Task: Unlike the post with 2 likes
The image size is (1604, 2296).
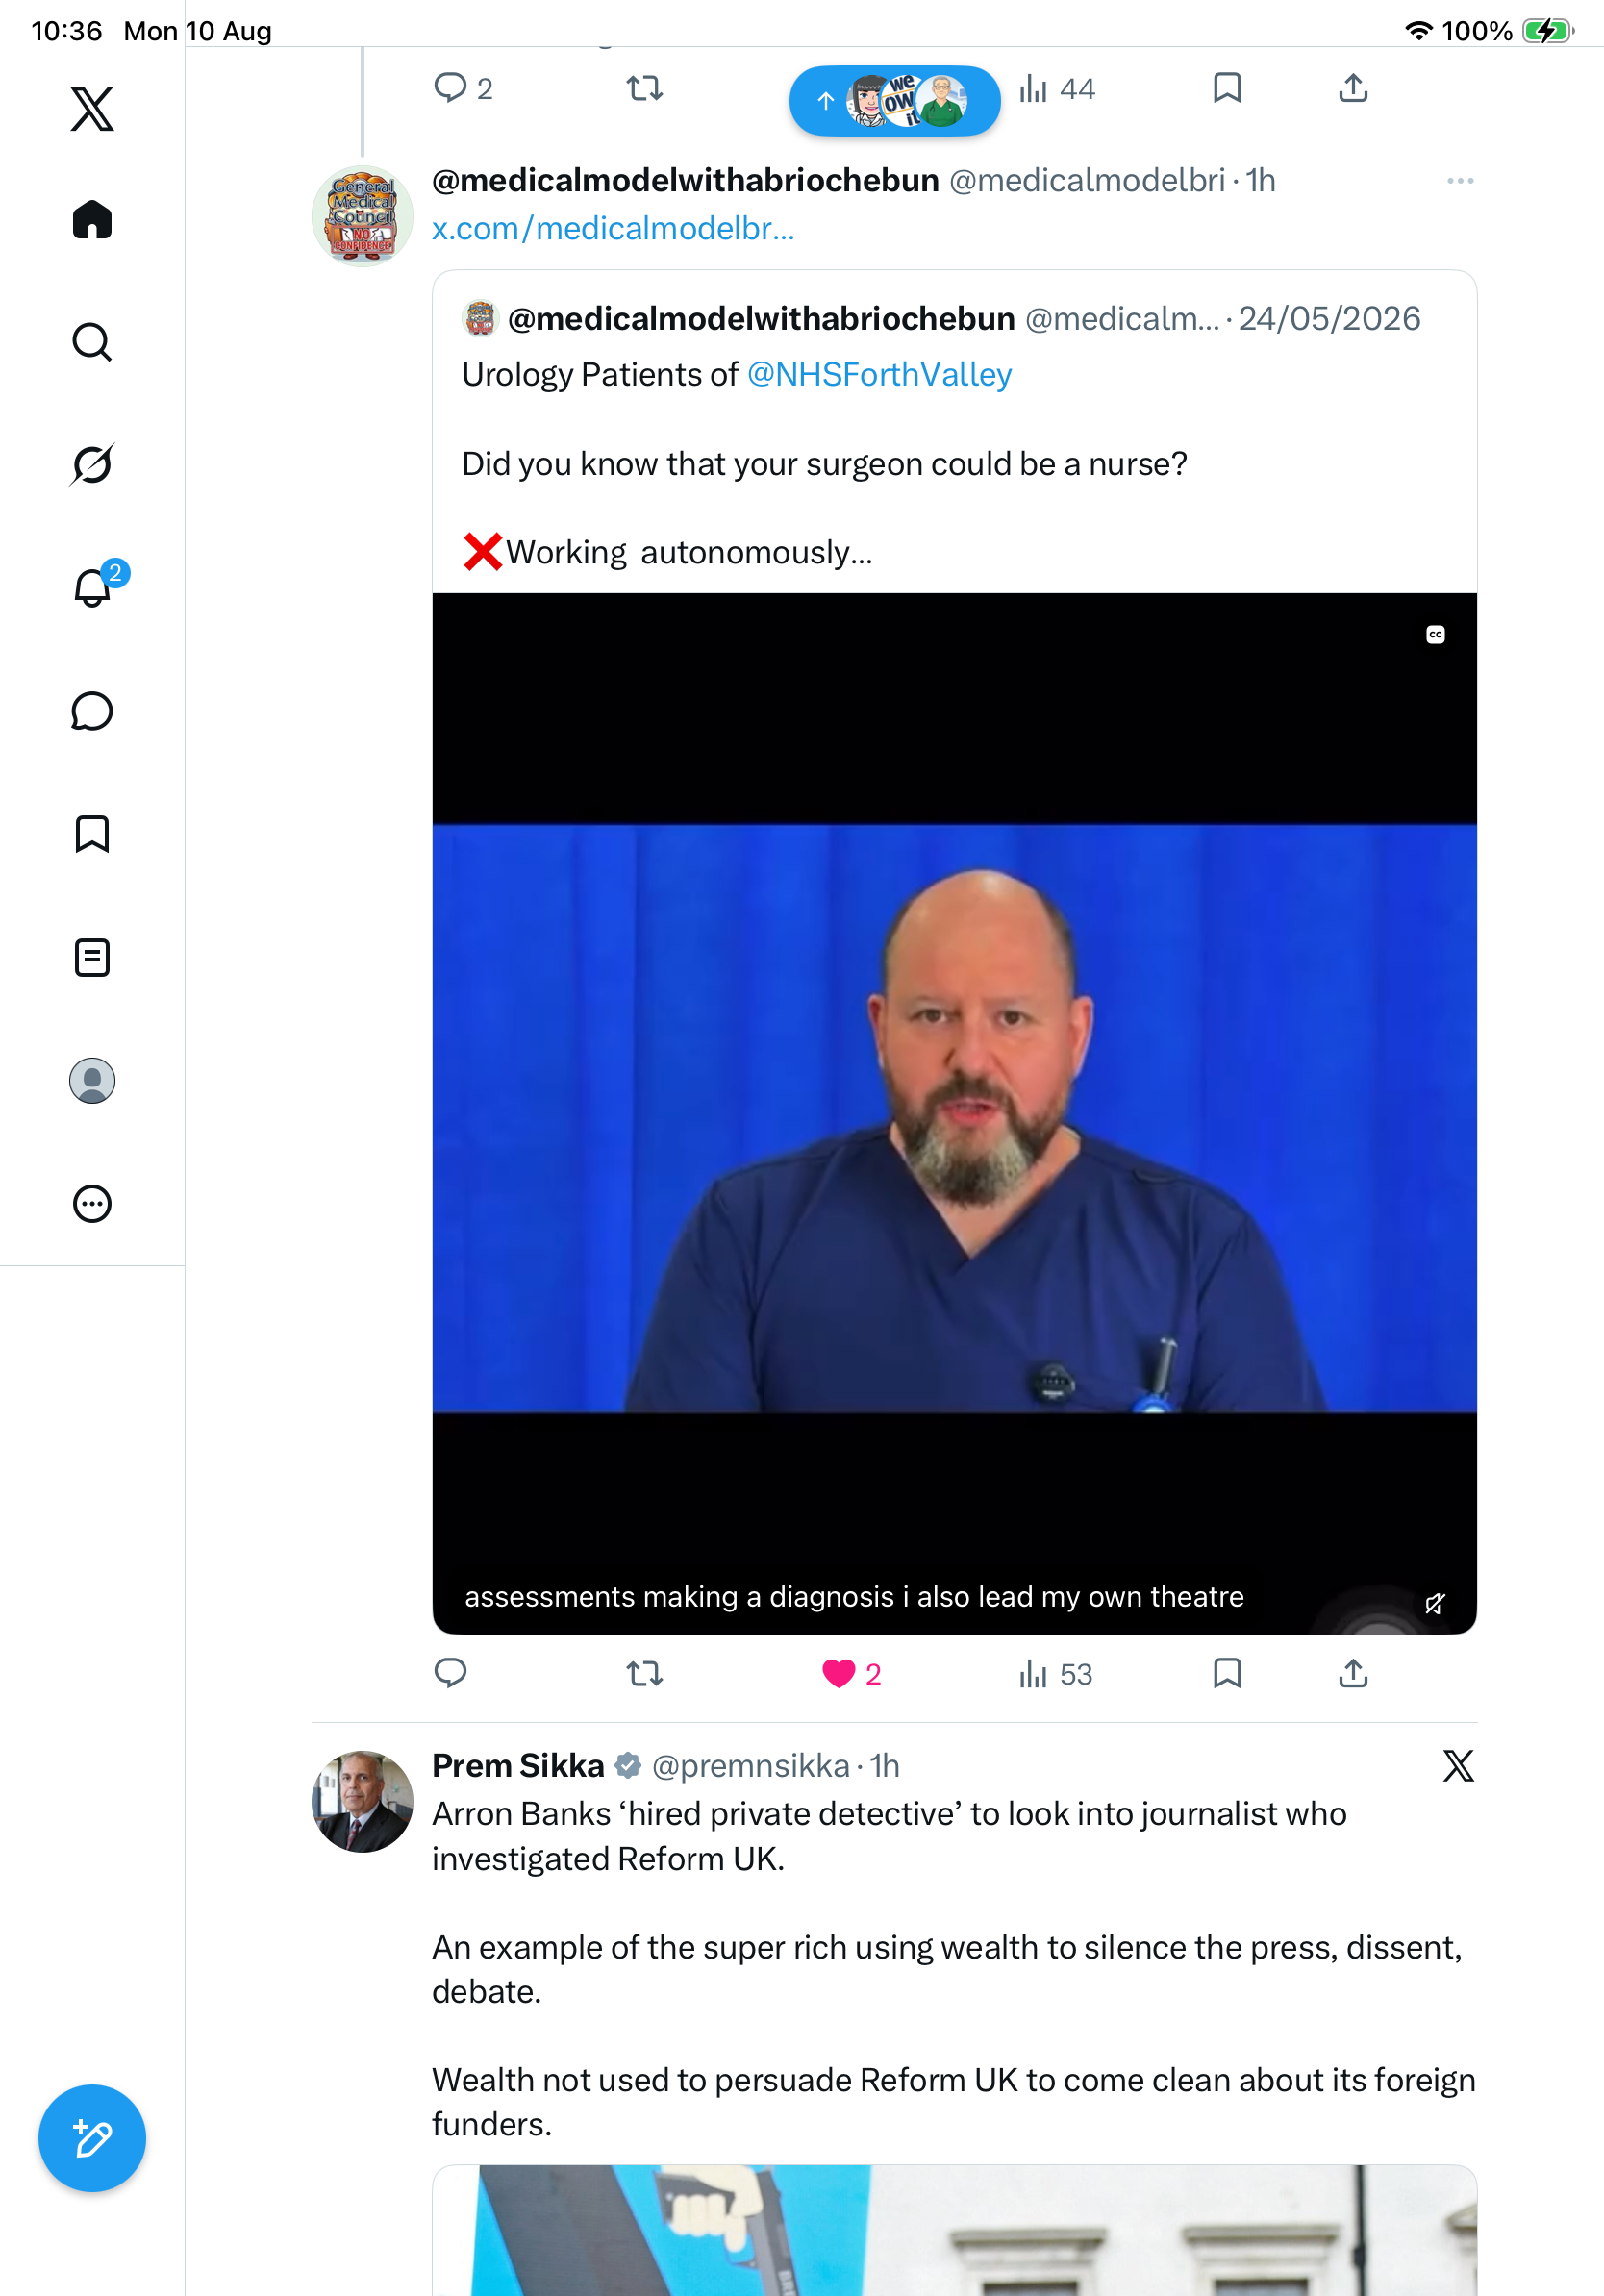Action: [851, 1673]
